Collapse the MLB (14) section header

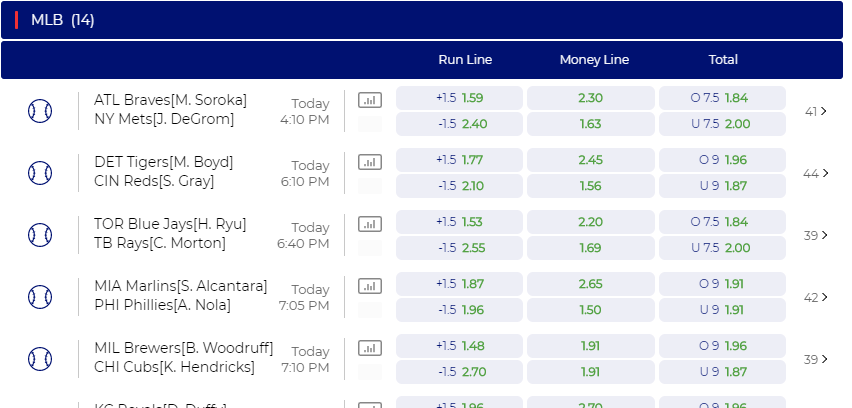coord(422,20)
